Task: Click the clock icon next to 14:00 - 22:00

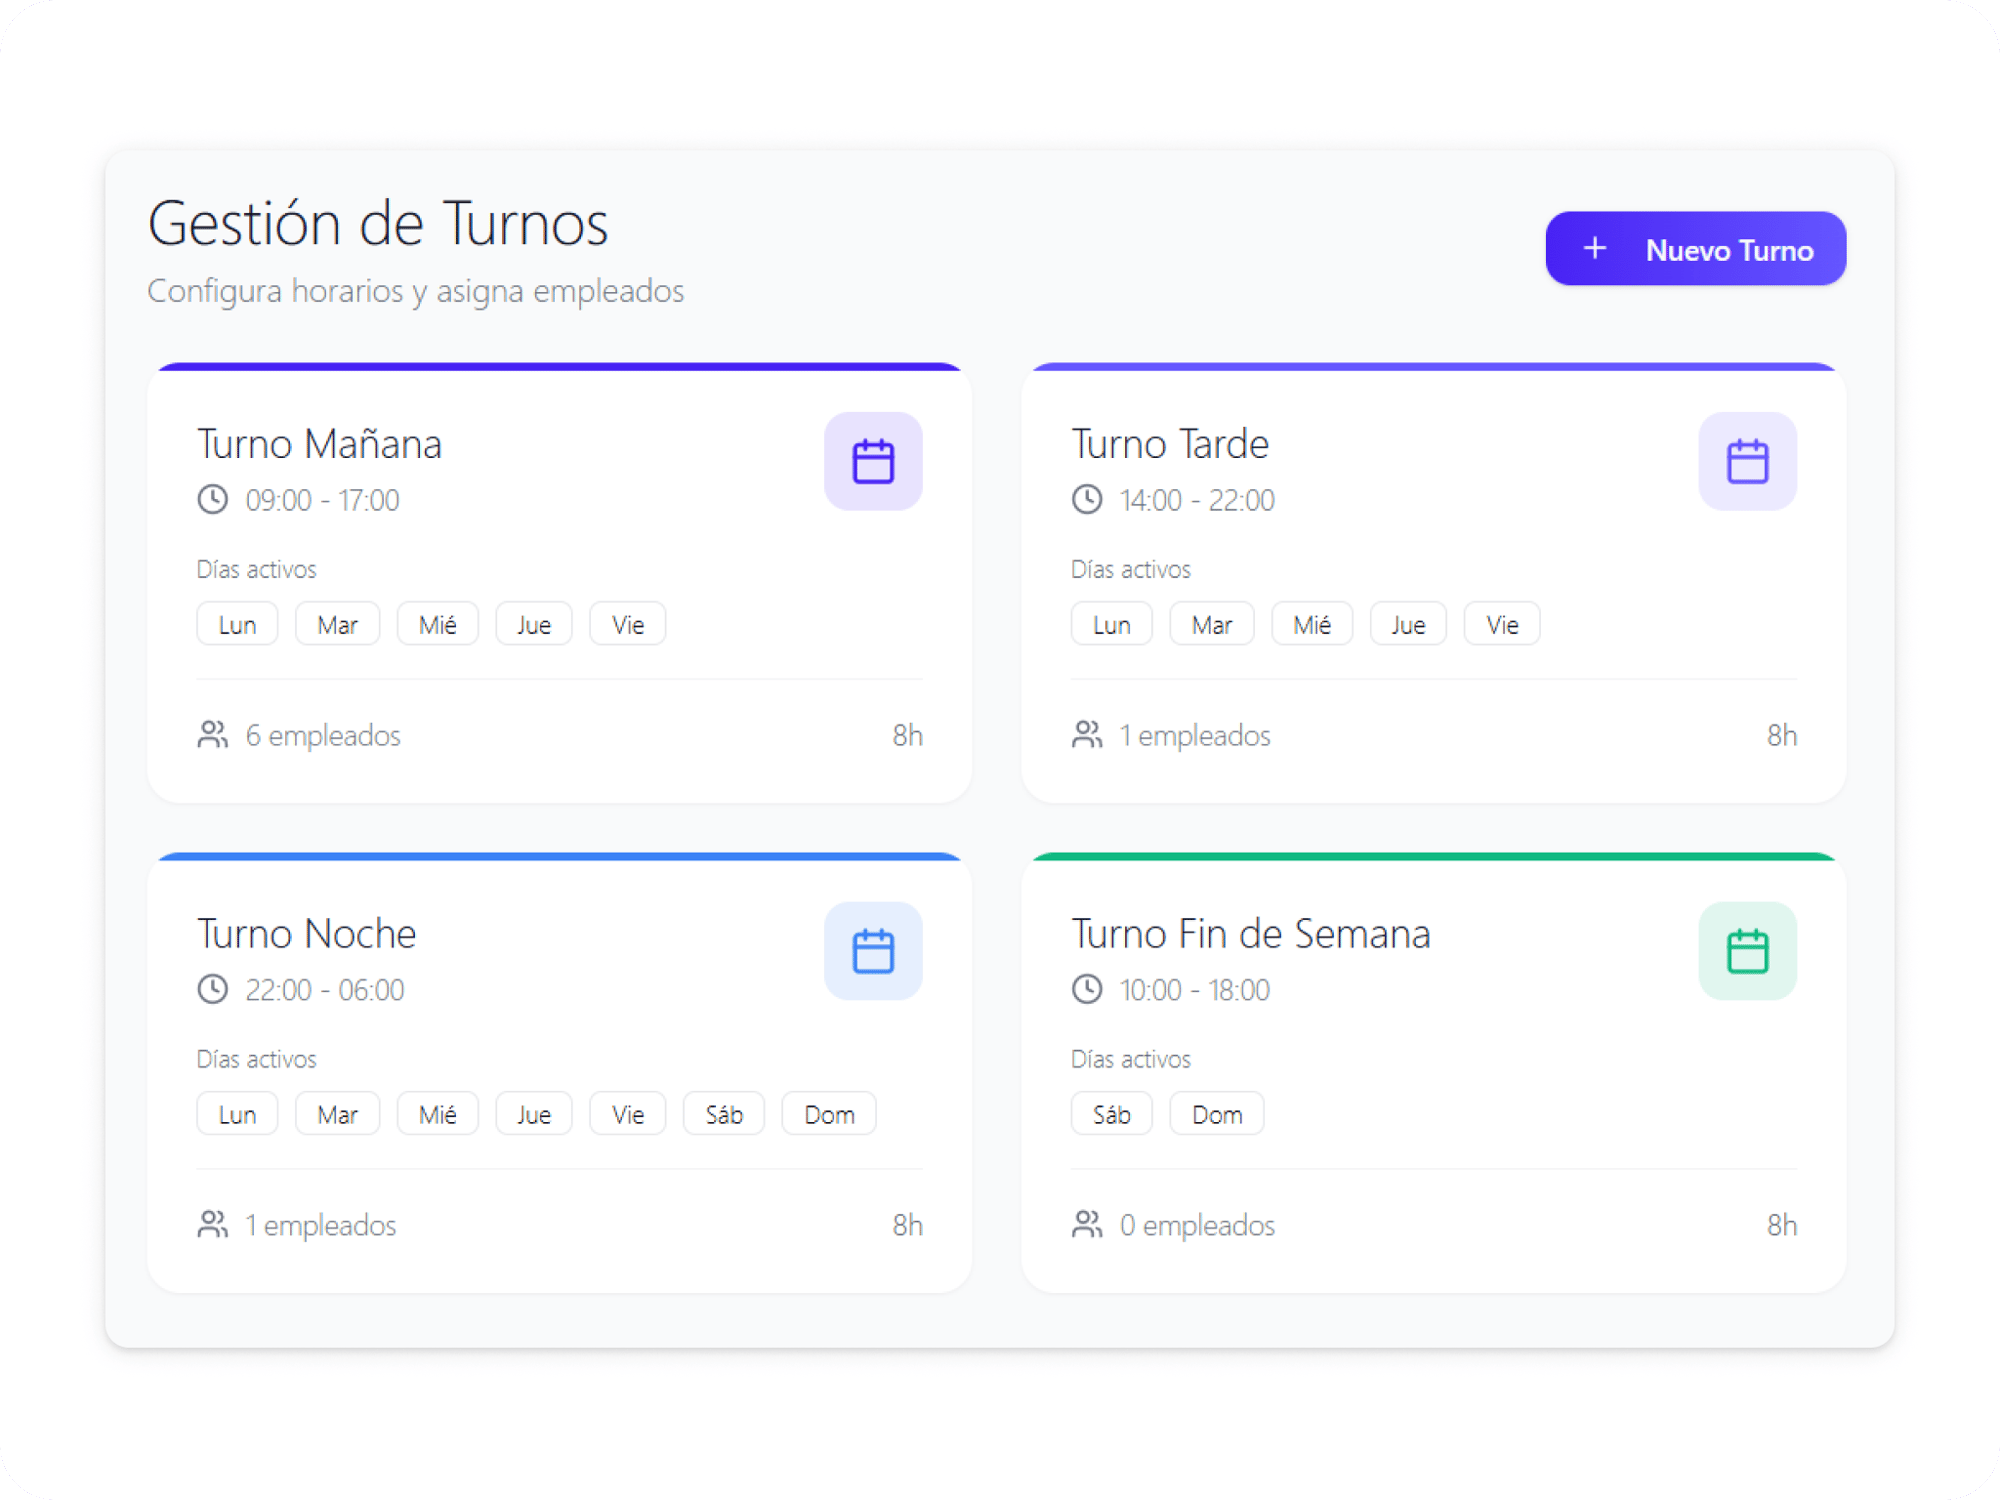Action: pos(1087,500)
